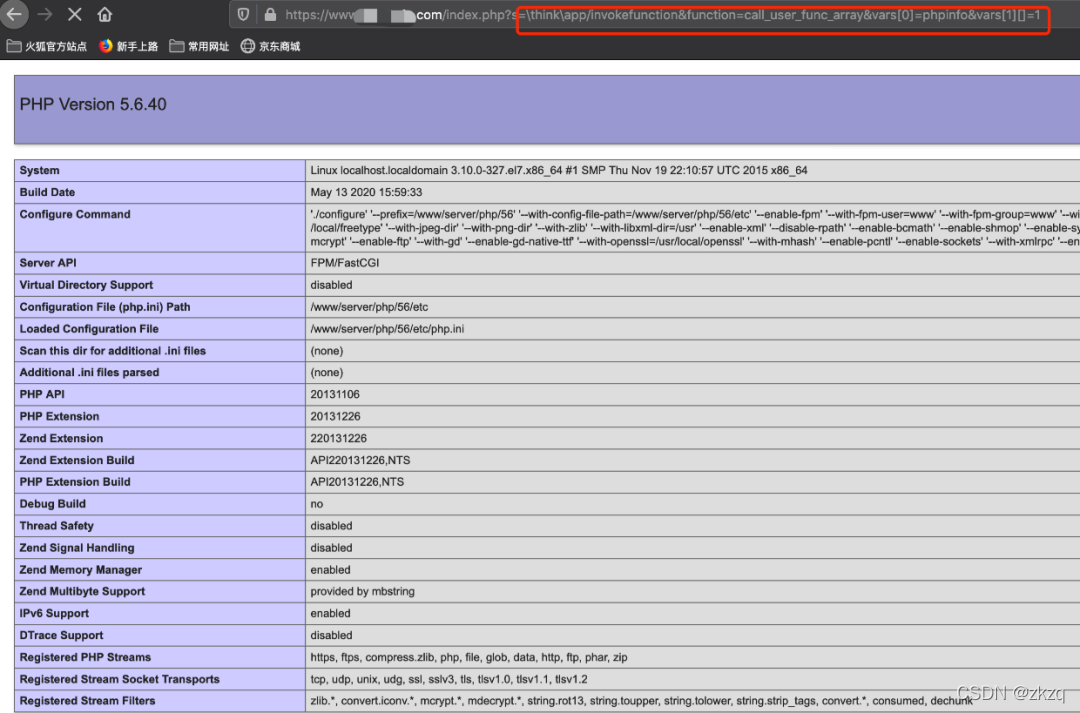Select the Virtual Directory Support label
Screen dimensions: 1080x713
click(86, 285)
